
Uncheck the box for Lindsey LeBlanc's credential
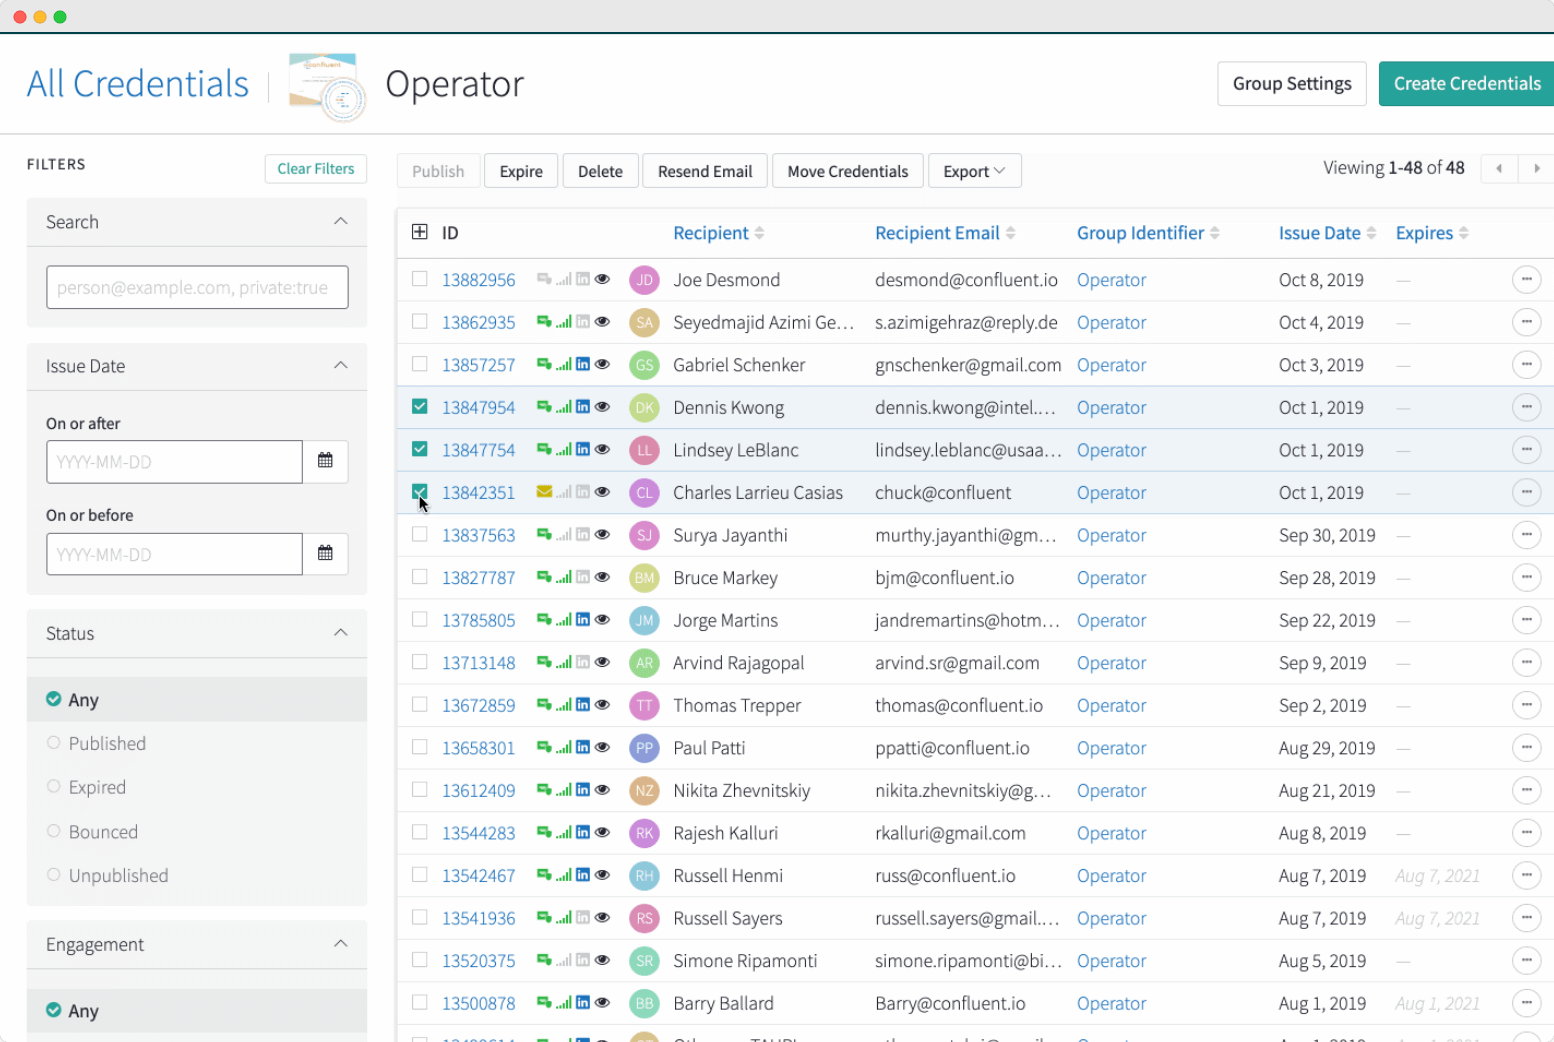pyautogui.click(x=420, y=449)
